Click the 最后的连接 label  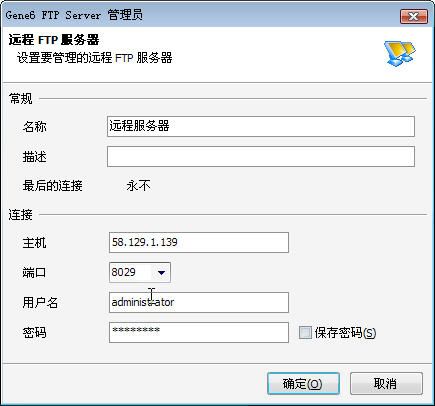(53, 185)
